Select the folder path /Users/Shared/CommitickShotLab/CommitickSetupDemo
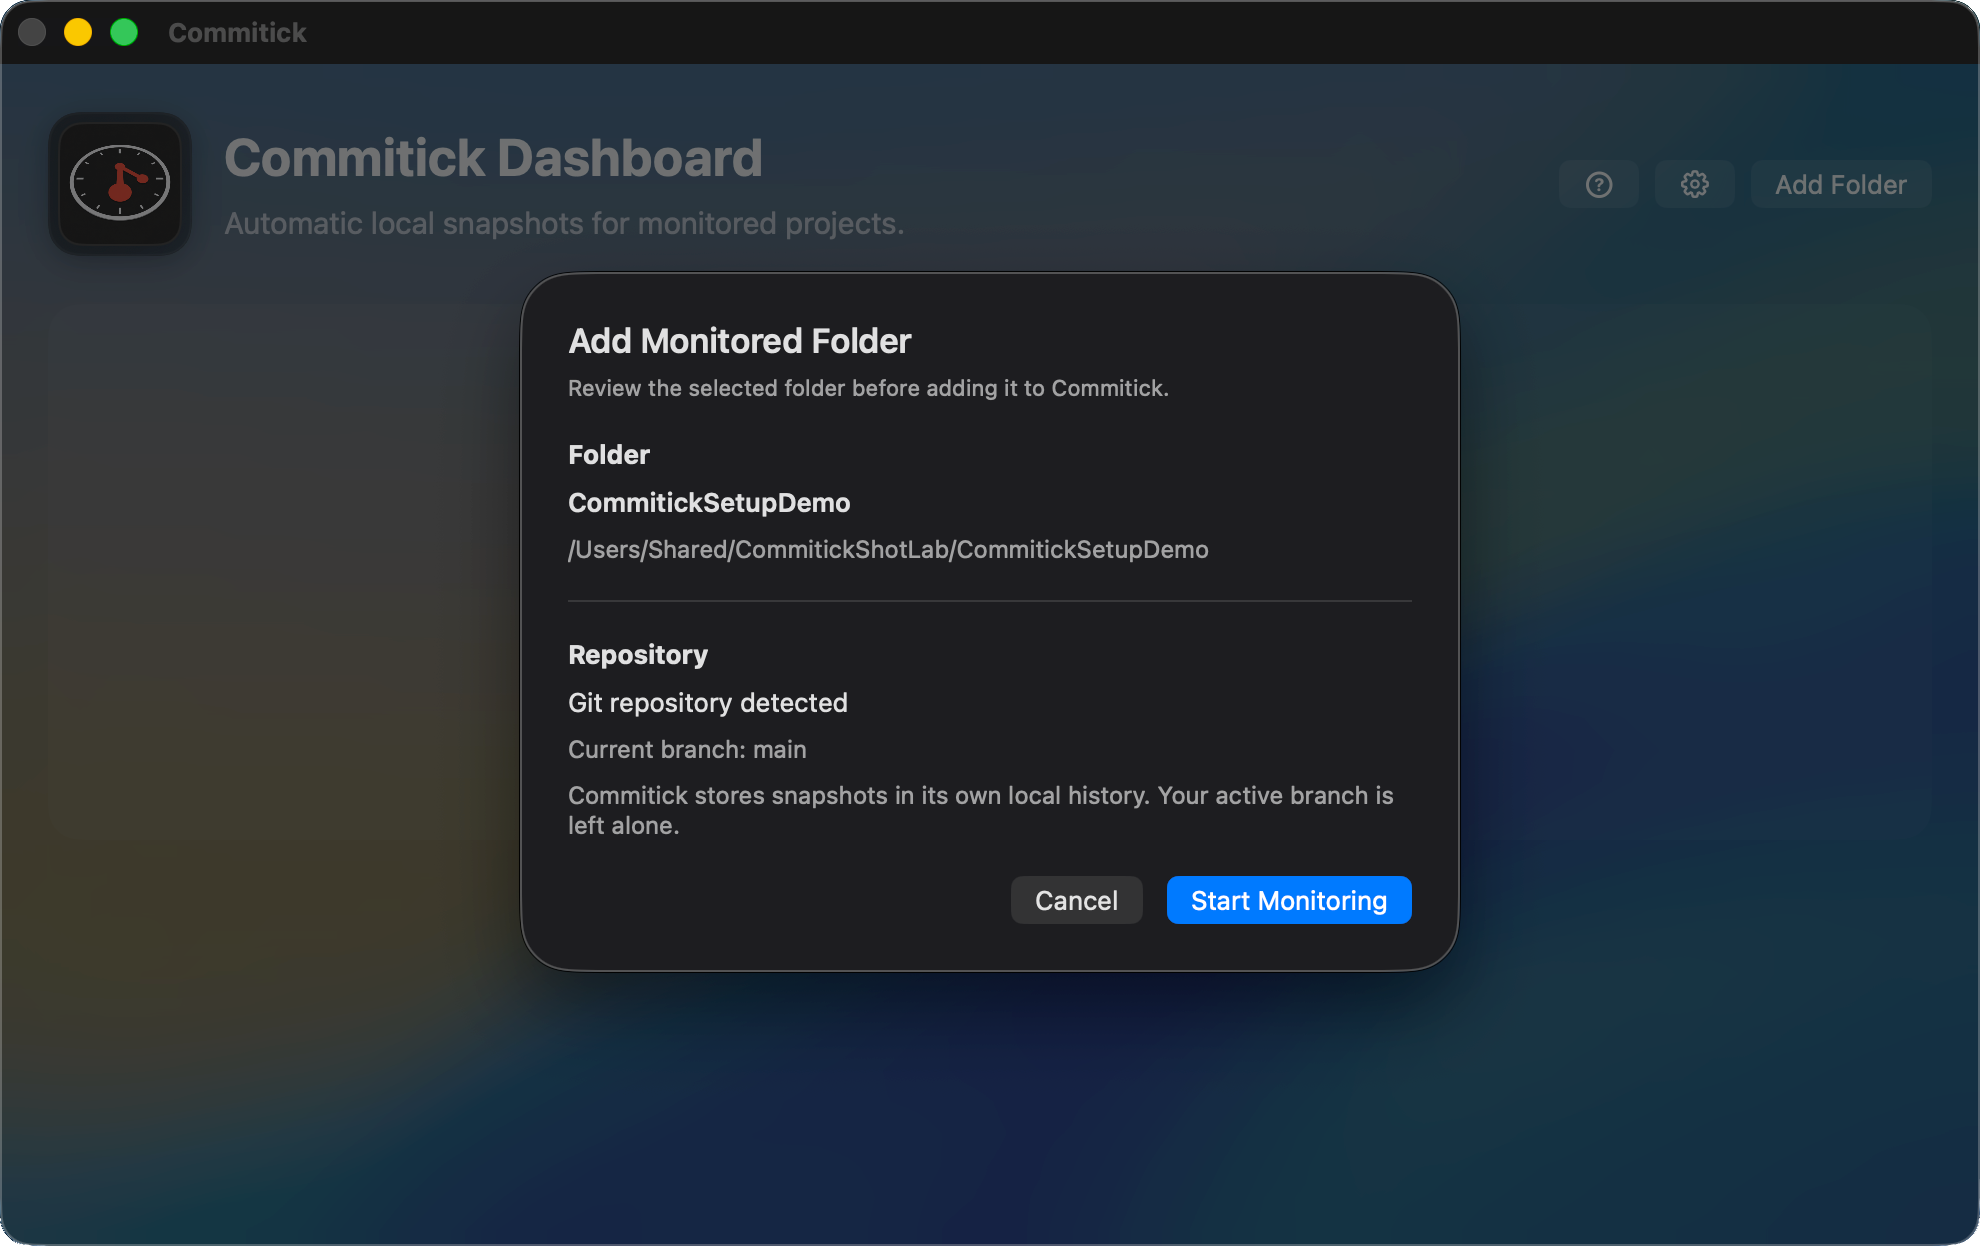Screen dimensions: 1980x1246 [x=888, y=549]
